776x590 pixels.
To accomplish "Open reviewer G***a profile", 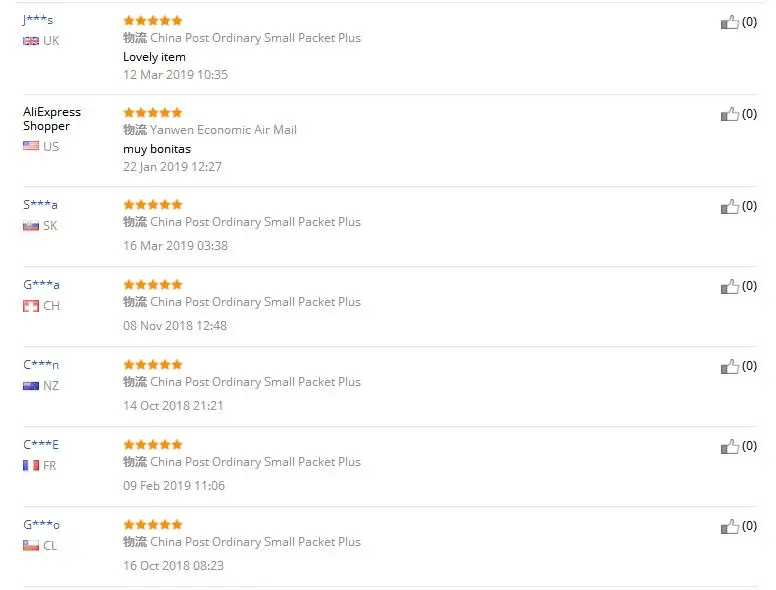I will 41,284.
